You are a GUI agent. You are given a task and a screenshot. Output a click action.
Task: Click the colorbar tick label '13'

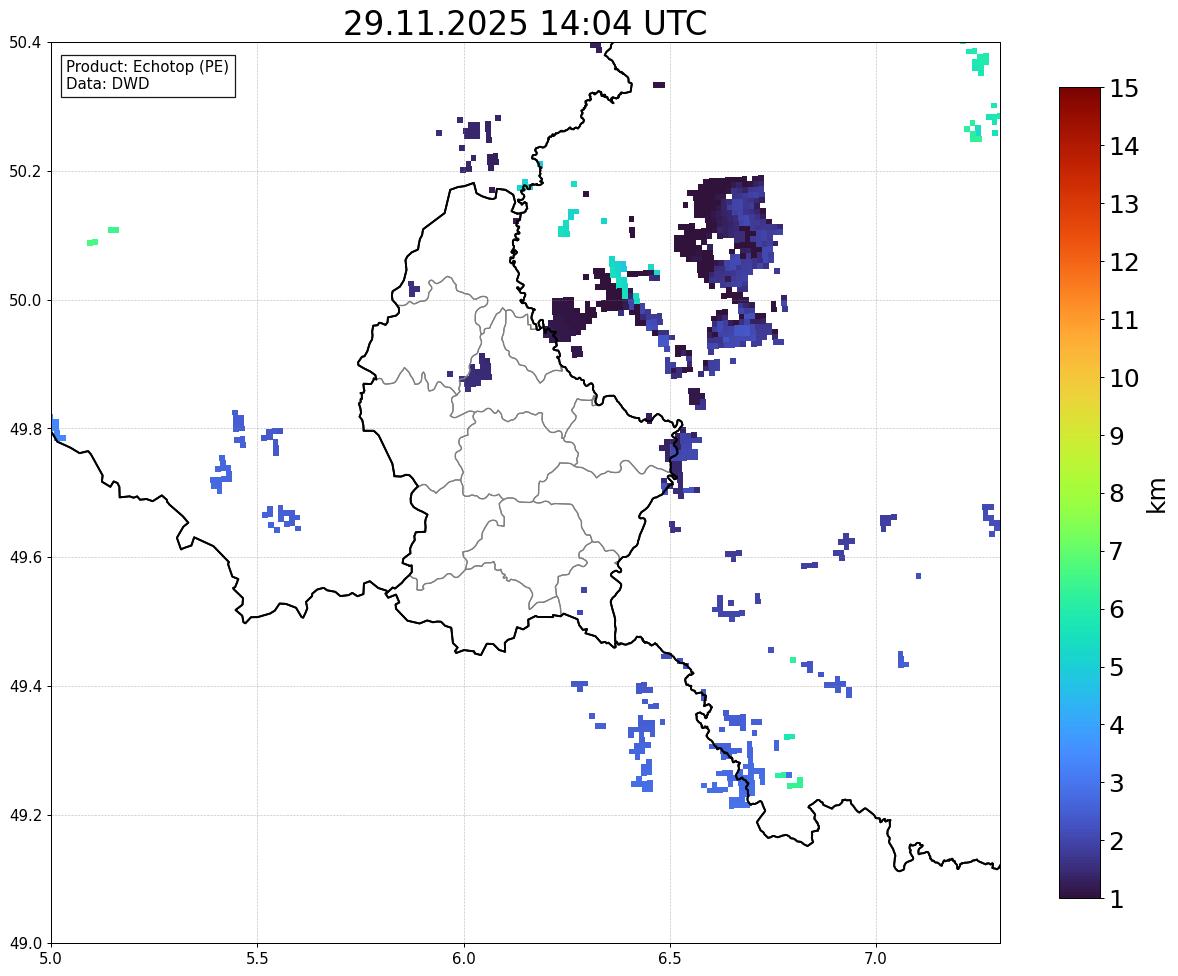[x=1124, y=204]
